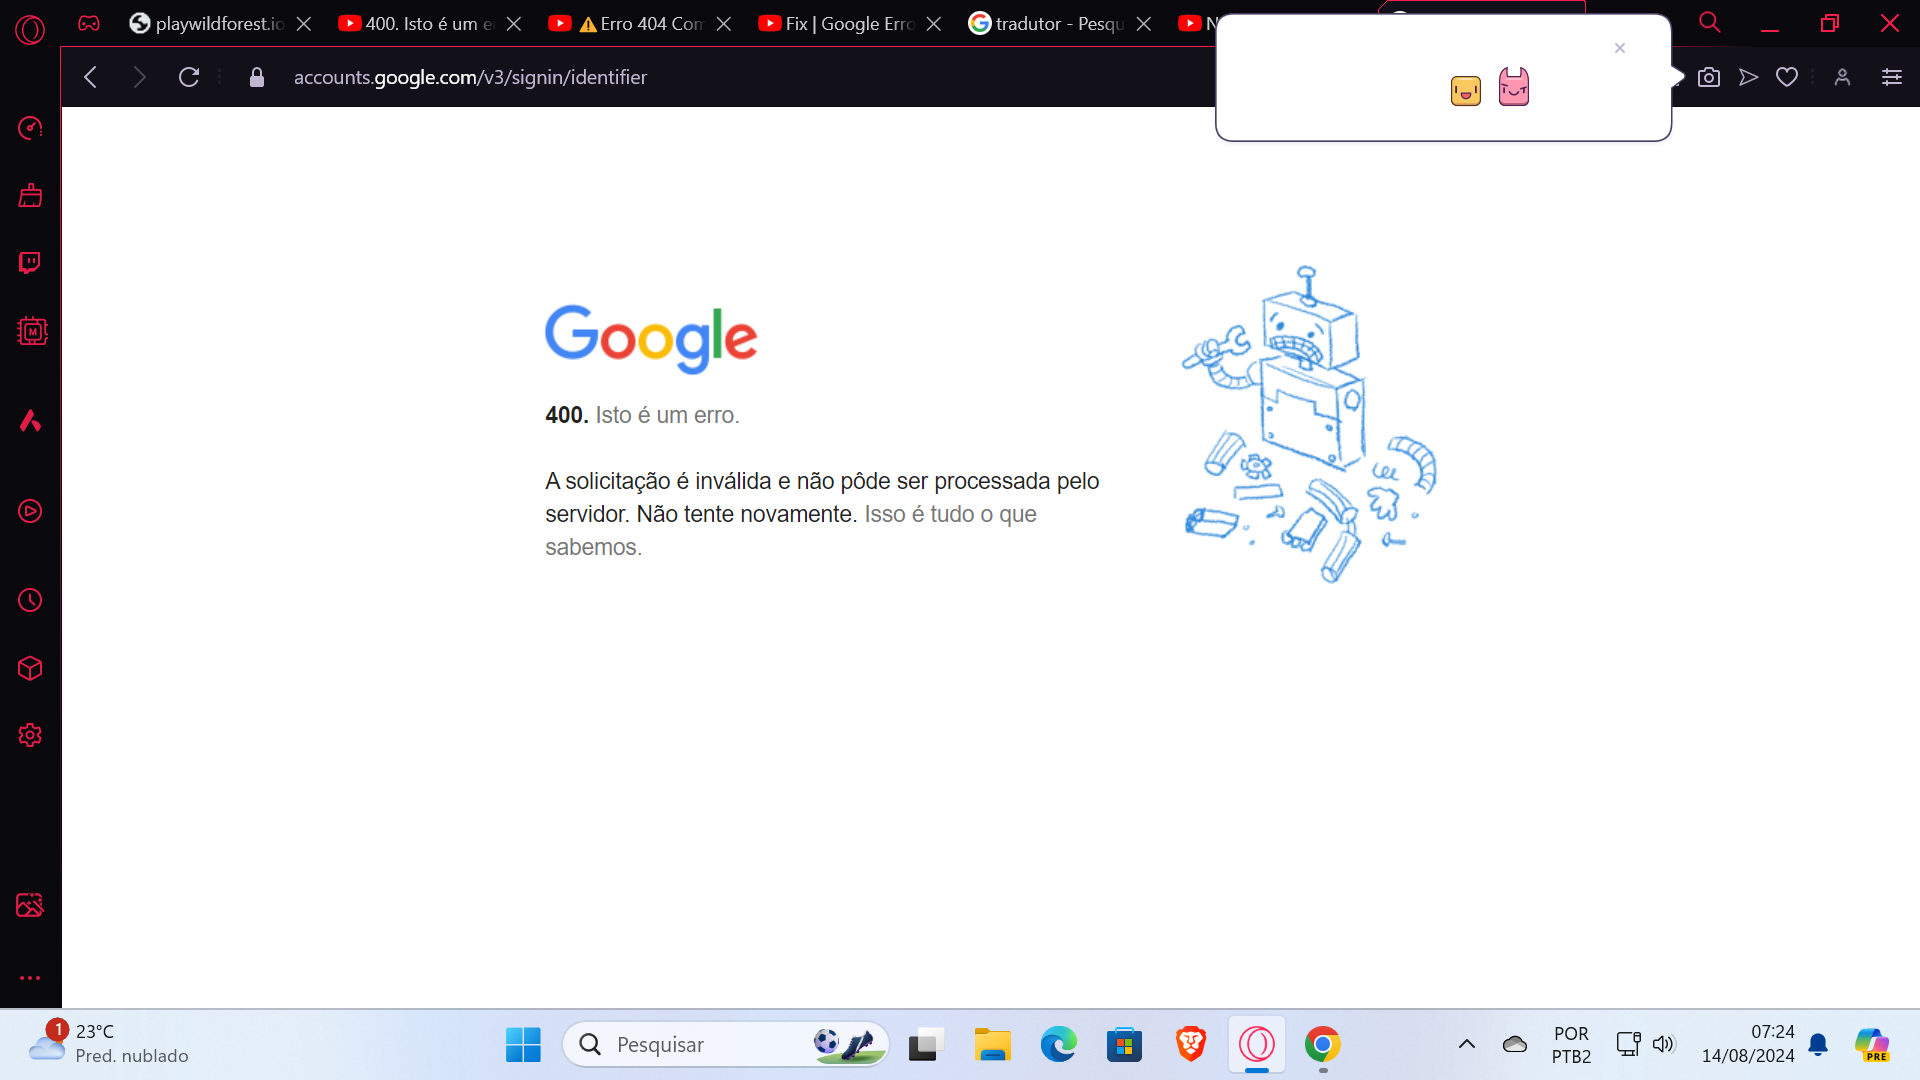Close the 'Fix | Google Erro' tab
Viewport: 1920px width, 1080px height.
934,23
